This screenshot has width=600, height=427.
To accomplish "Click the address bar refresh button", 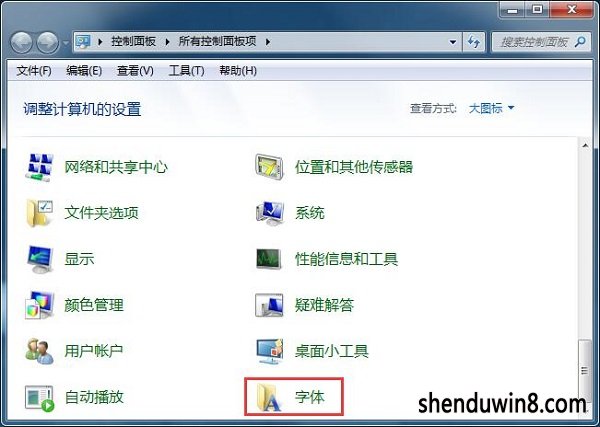I will (474, 42).
